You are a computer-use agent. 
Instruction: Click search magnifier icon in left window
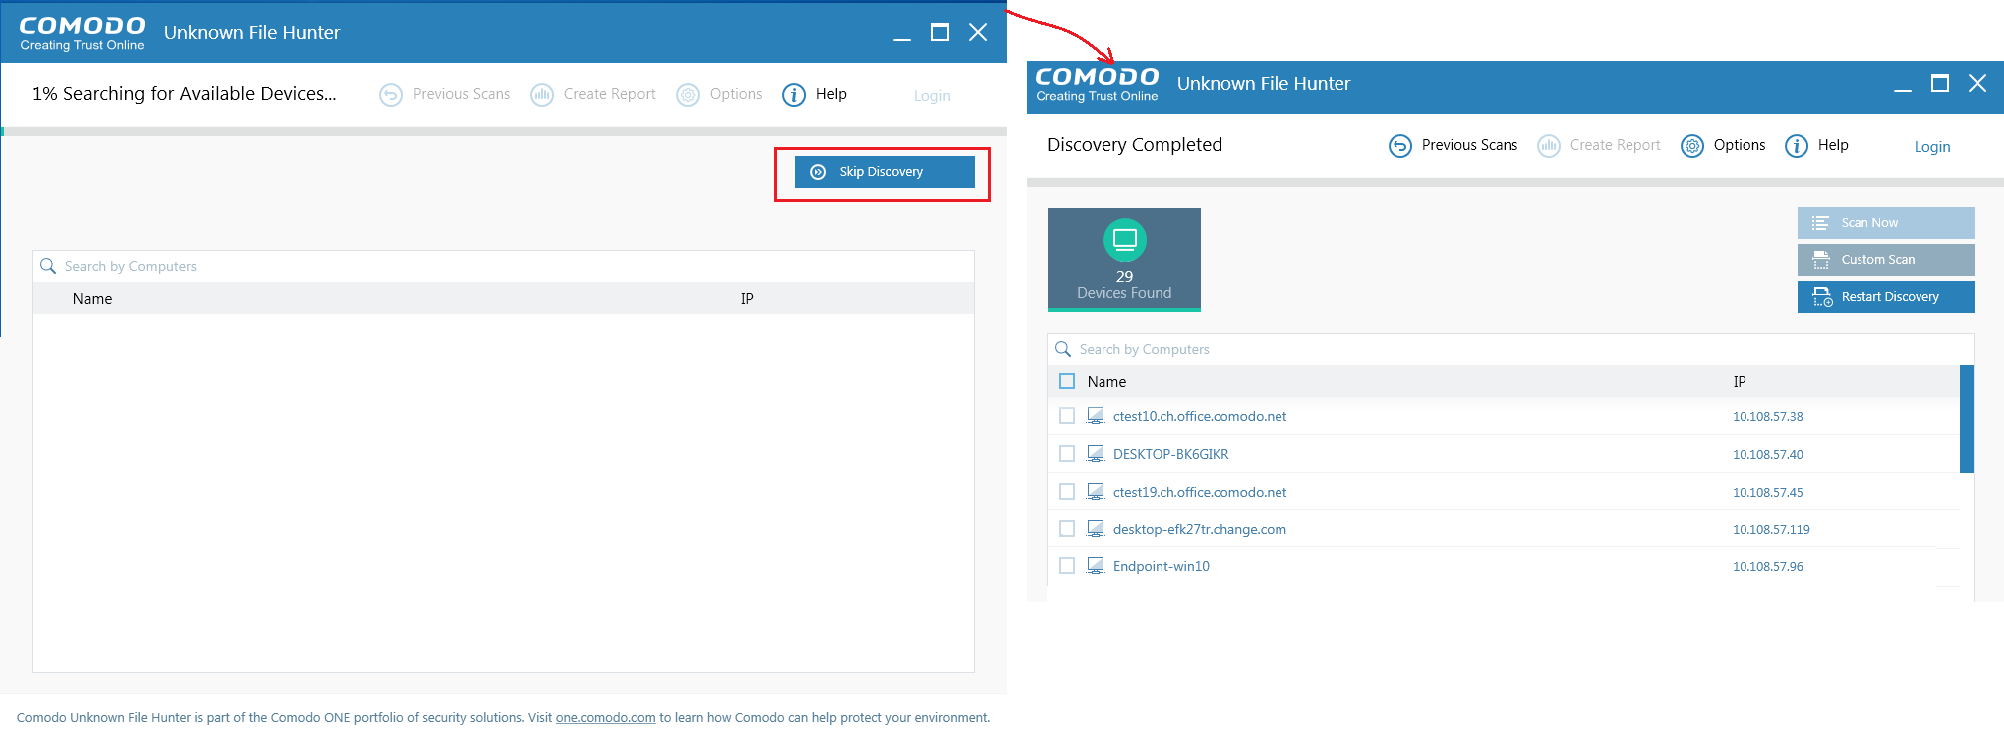47,266
